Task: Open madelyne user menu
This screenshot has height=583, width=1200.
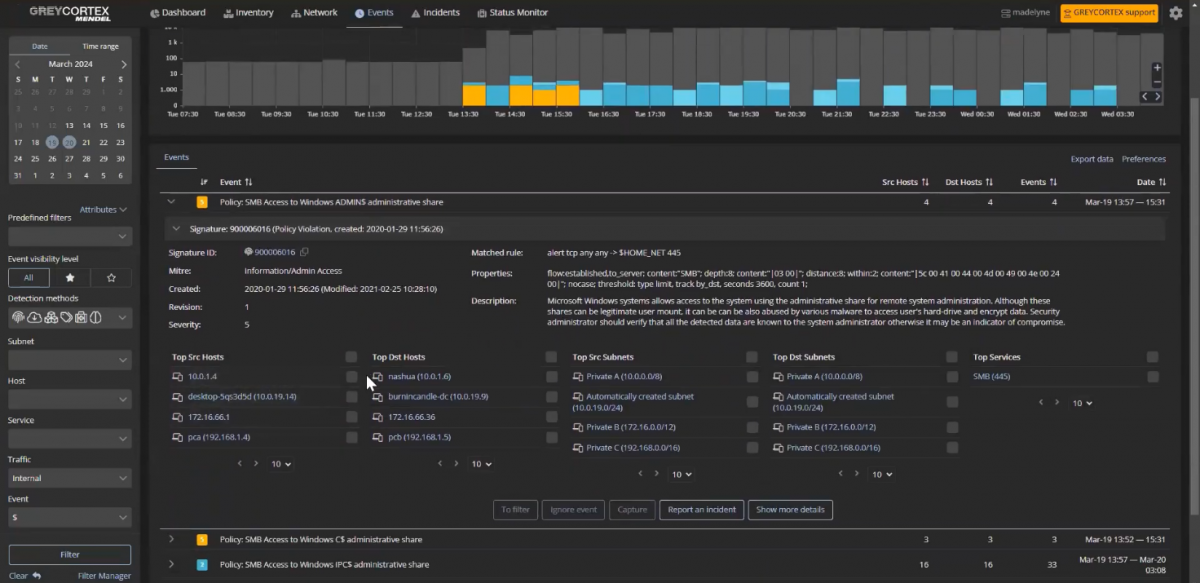Action: pyautogui.click(x=1027, y=13)
